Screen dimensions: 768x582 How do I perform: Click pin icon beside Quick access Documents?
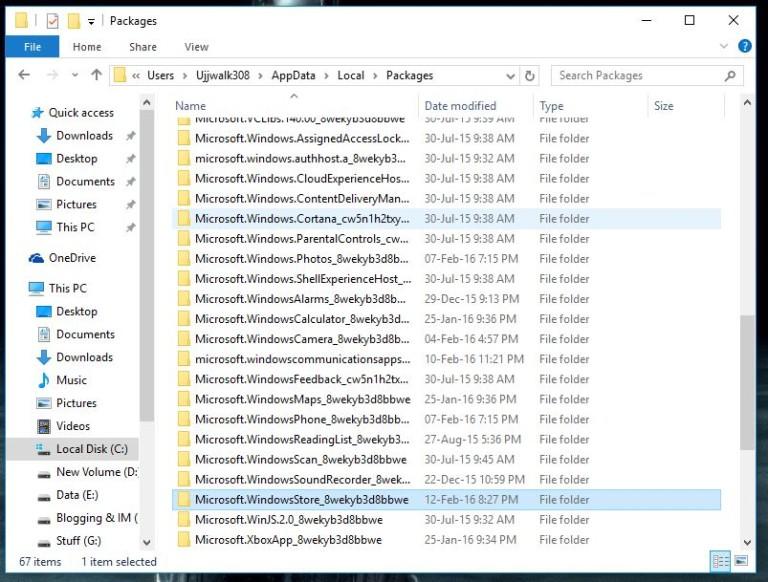coord(130,182)
